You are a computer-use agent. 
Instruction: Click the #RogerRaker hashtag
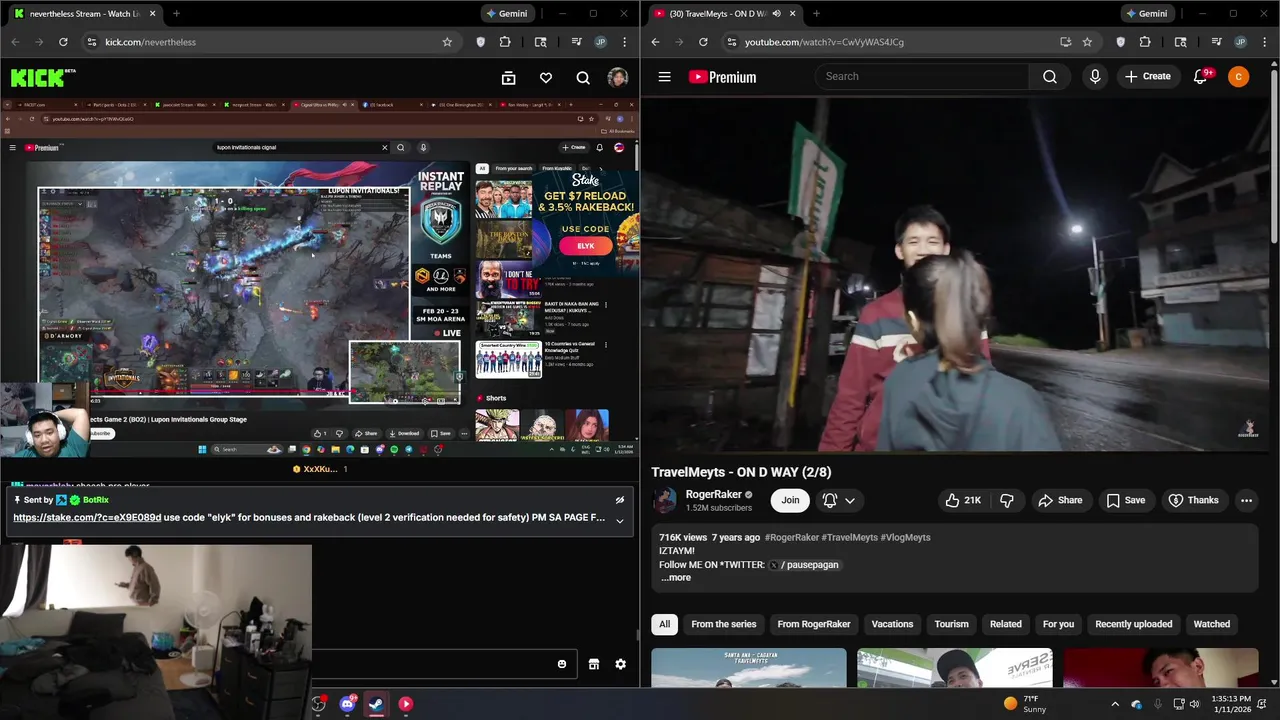[x=791, y=537]
